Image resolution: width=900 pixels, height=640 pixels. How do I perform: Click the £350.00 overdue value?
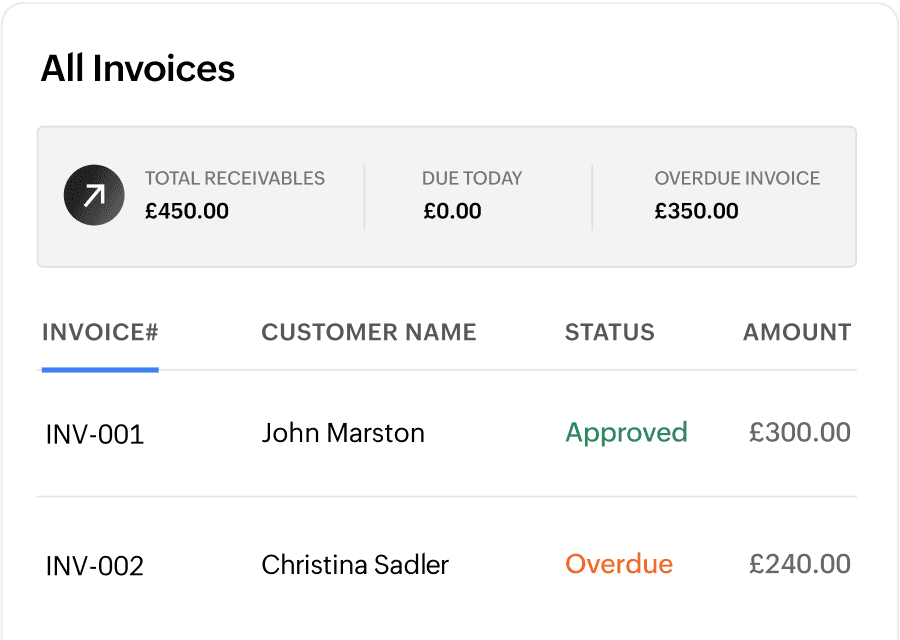click(x=696, y=211)
